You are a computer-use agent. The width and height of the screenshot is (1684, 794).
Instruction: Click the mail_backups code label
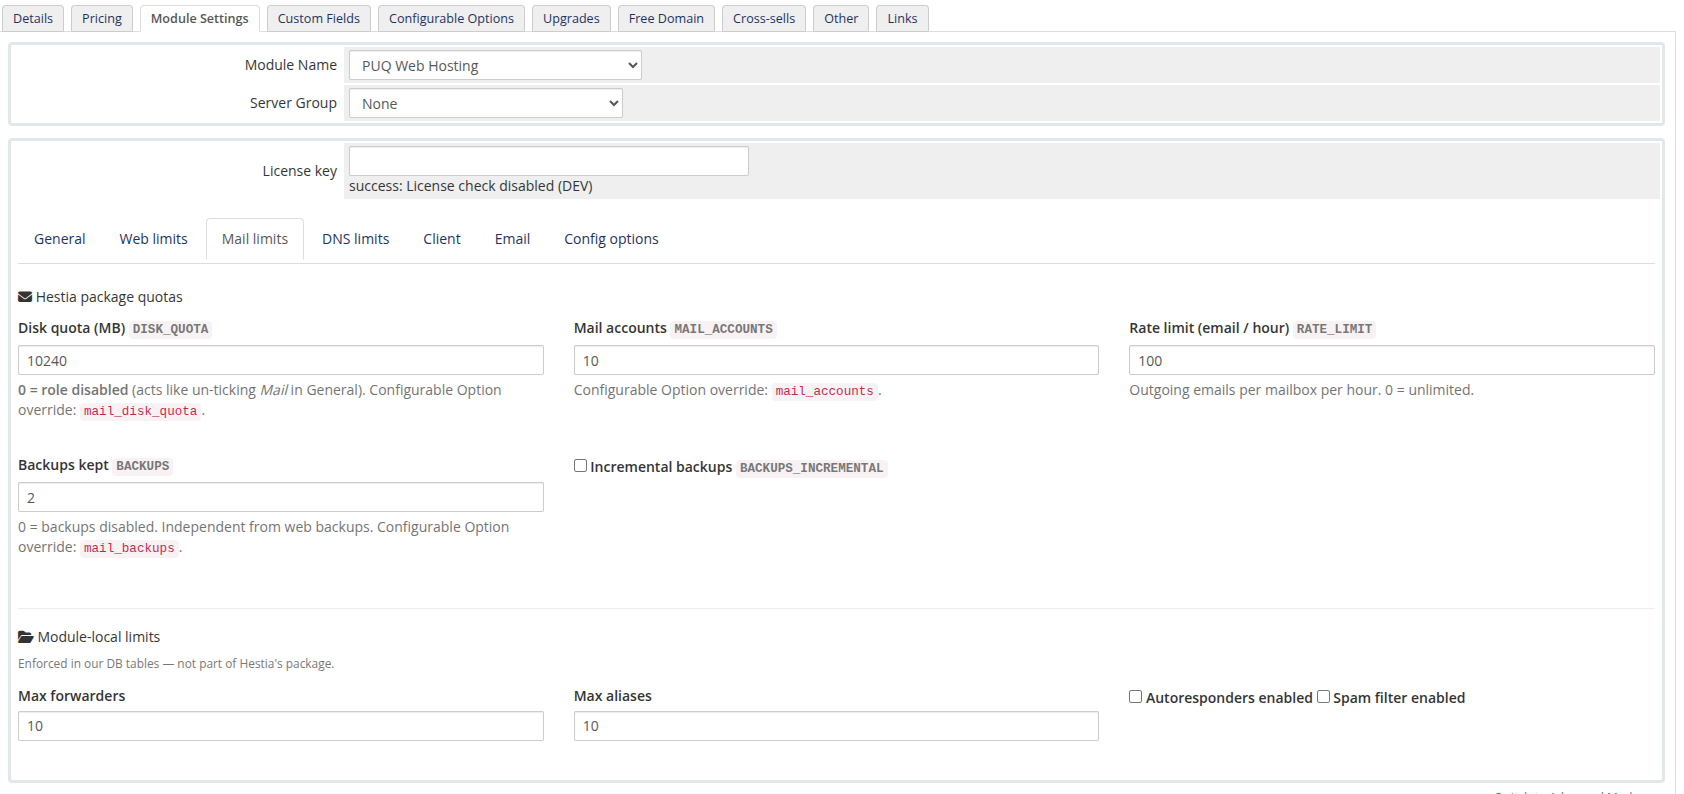[129, 548]
